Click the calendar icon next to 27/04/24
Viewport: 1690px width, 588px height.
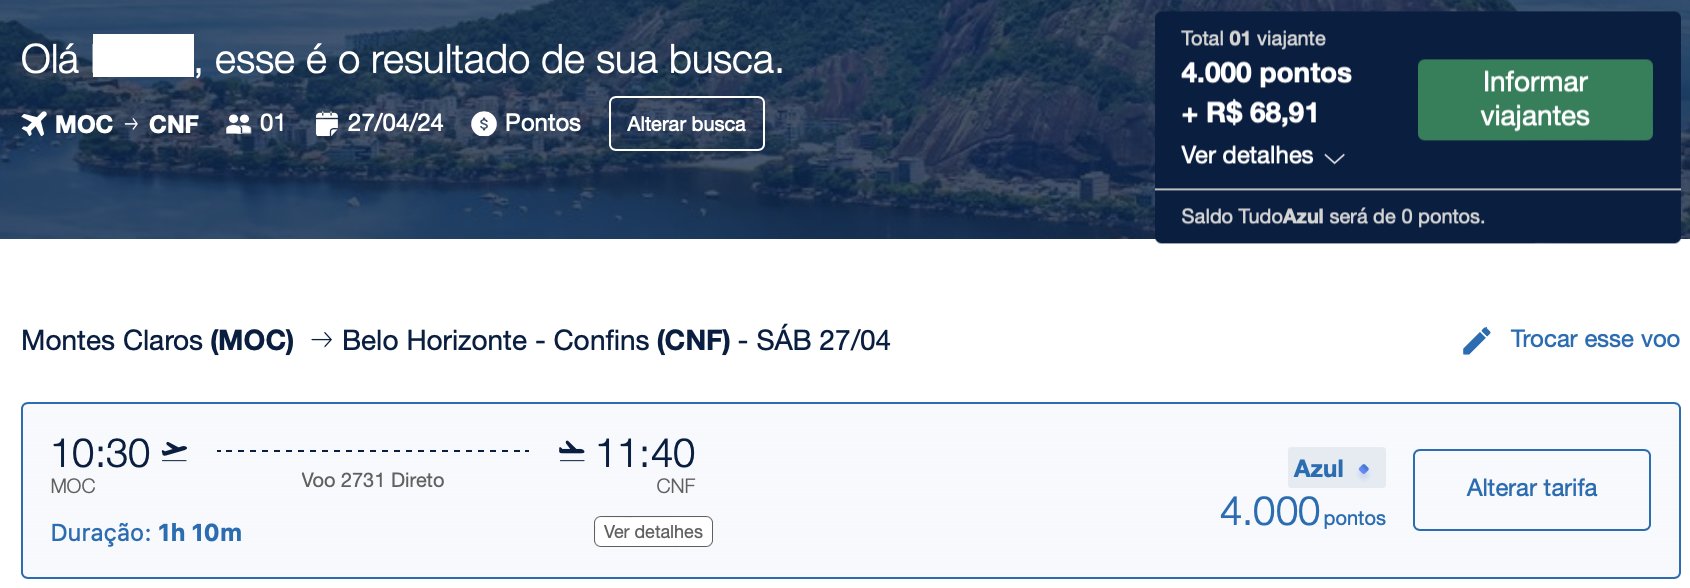[326, 124]
